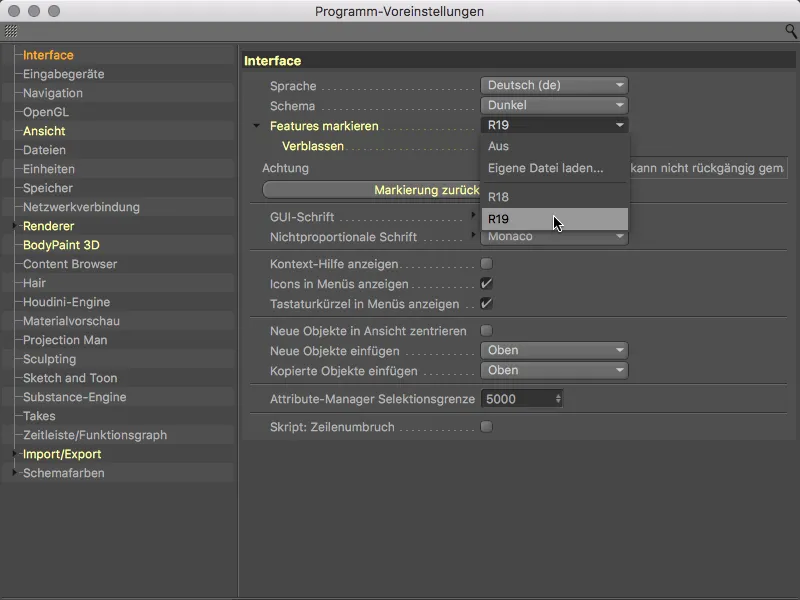Select Eigene Datei laden... option
Image resolution: width=800 pixels, height=600 pixels.
[x=555, y=168]
